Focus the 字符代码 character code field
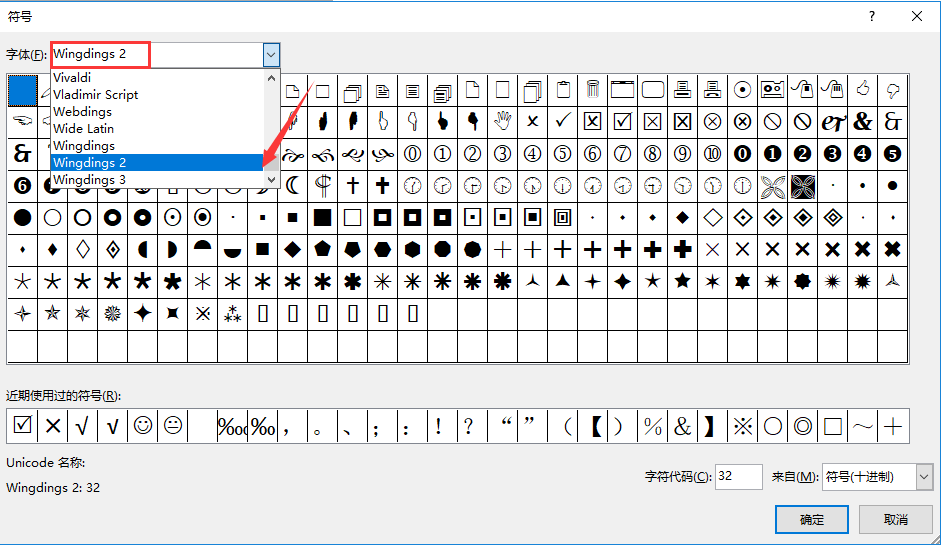The image size is (942, 545). [x=738, y=477]
